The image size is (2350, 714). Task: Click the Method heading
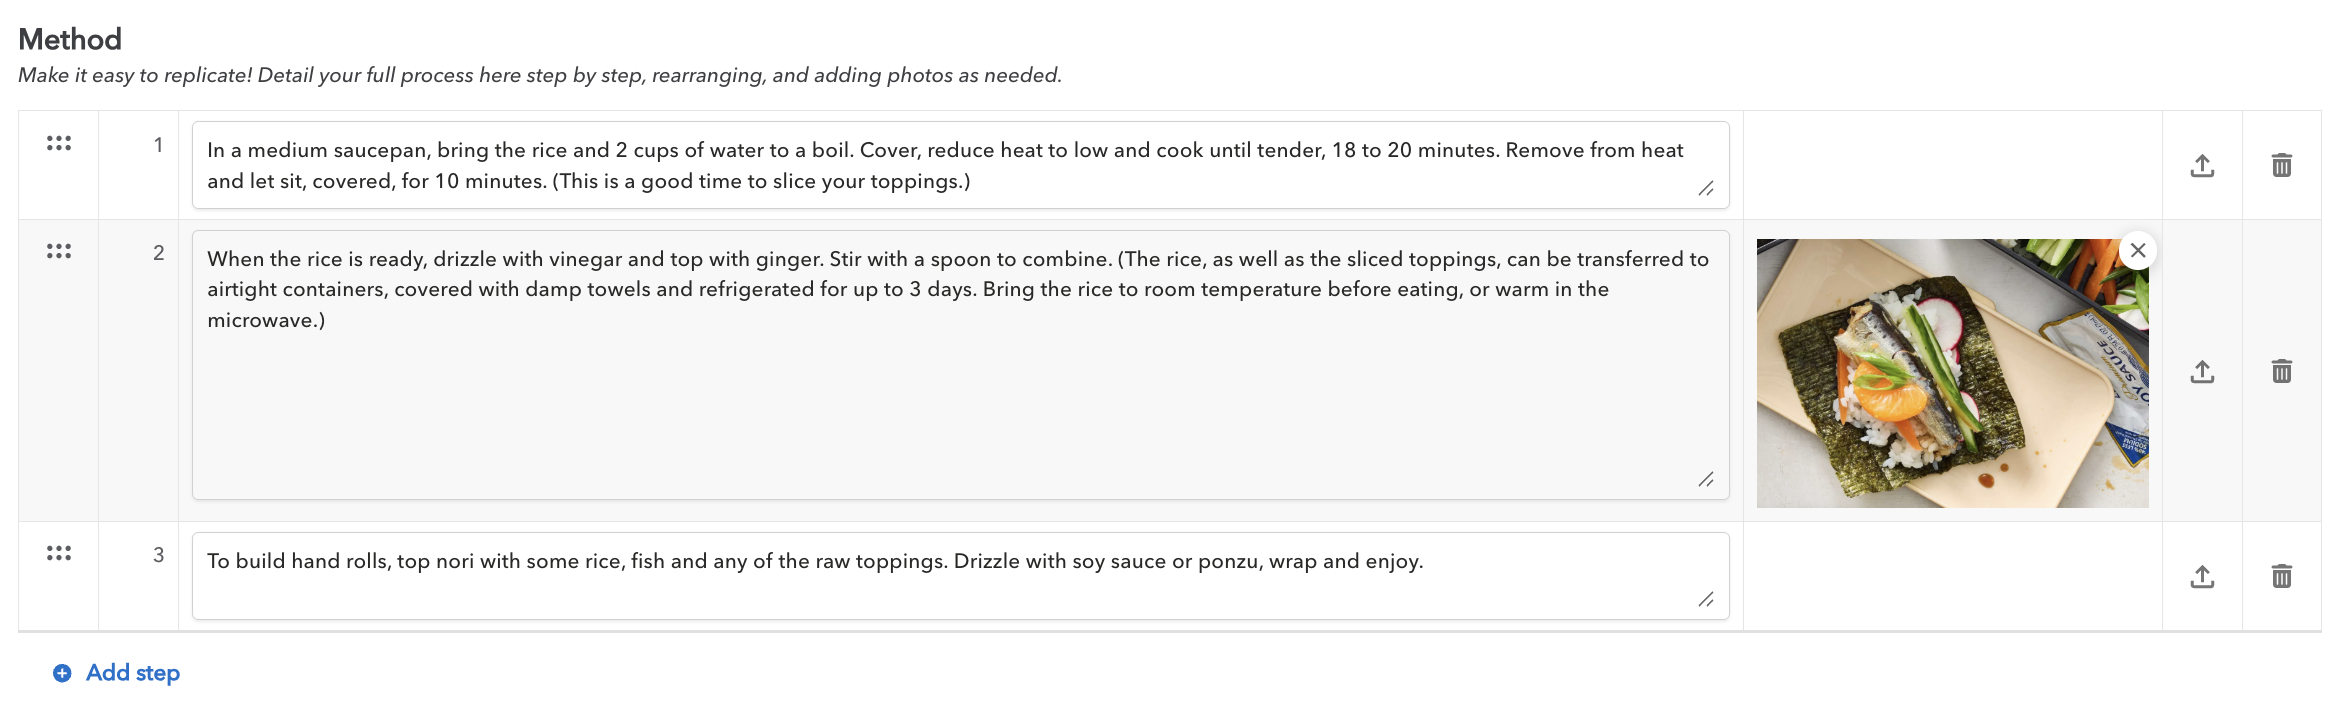point(70,38)
